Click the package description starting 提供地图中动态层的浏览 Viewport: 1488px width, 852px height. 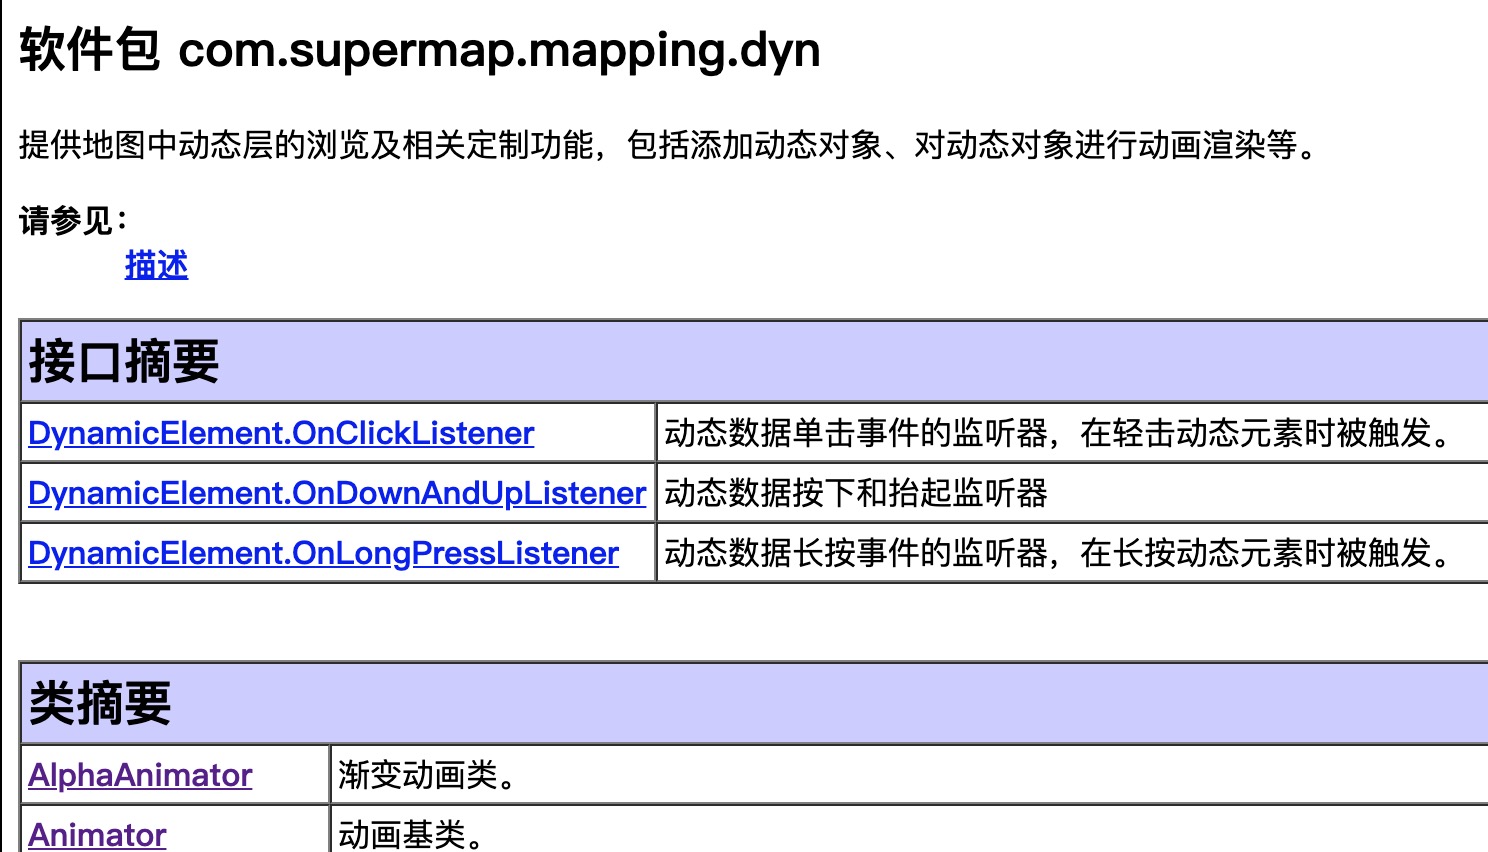[670, 146]
